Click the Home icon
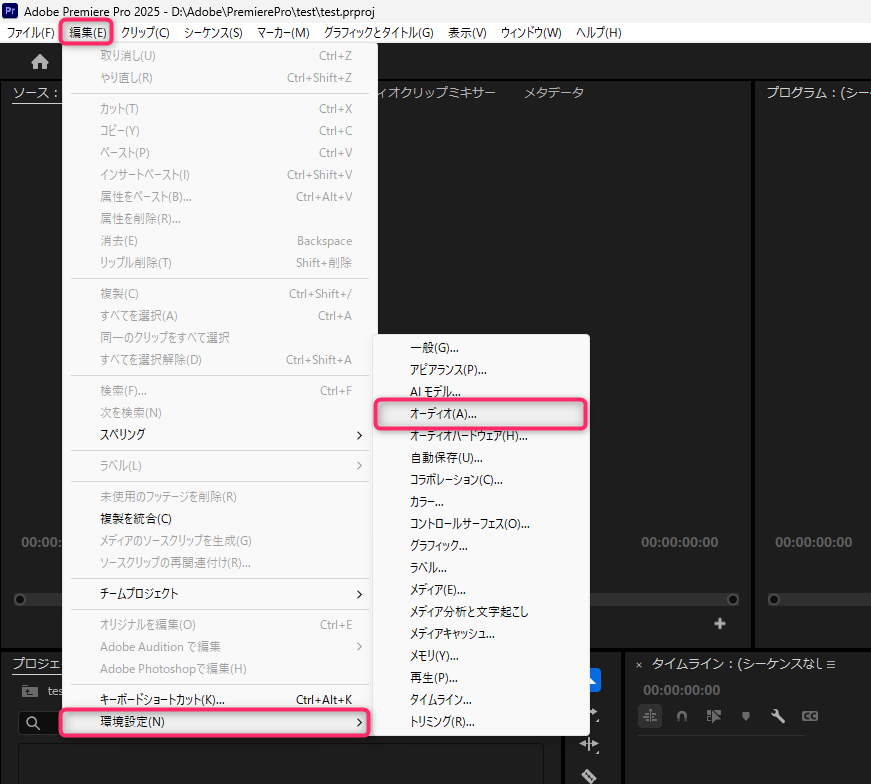This screenshot has width=871, height=784. coord(40,62)
